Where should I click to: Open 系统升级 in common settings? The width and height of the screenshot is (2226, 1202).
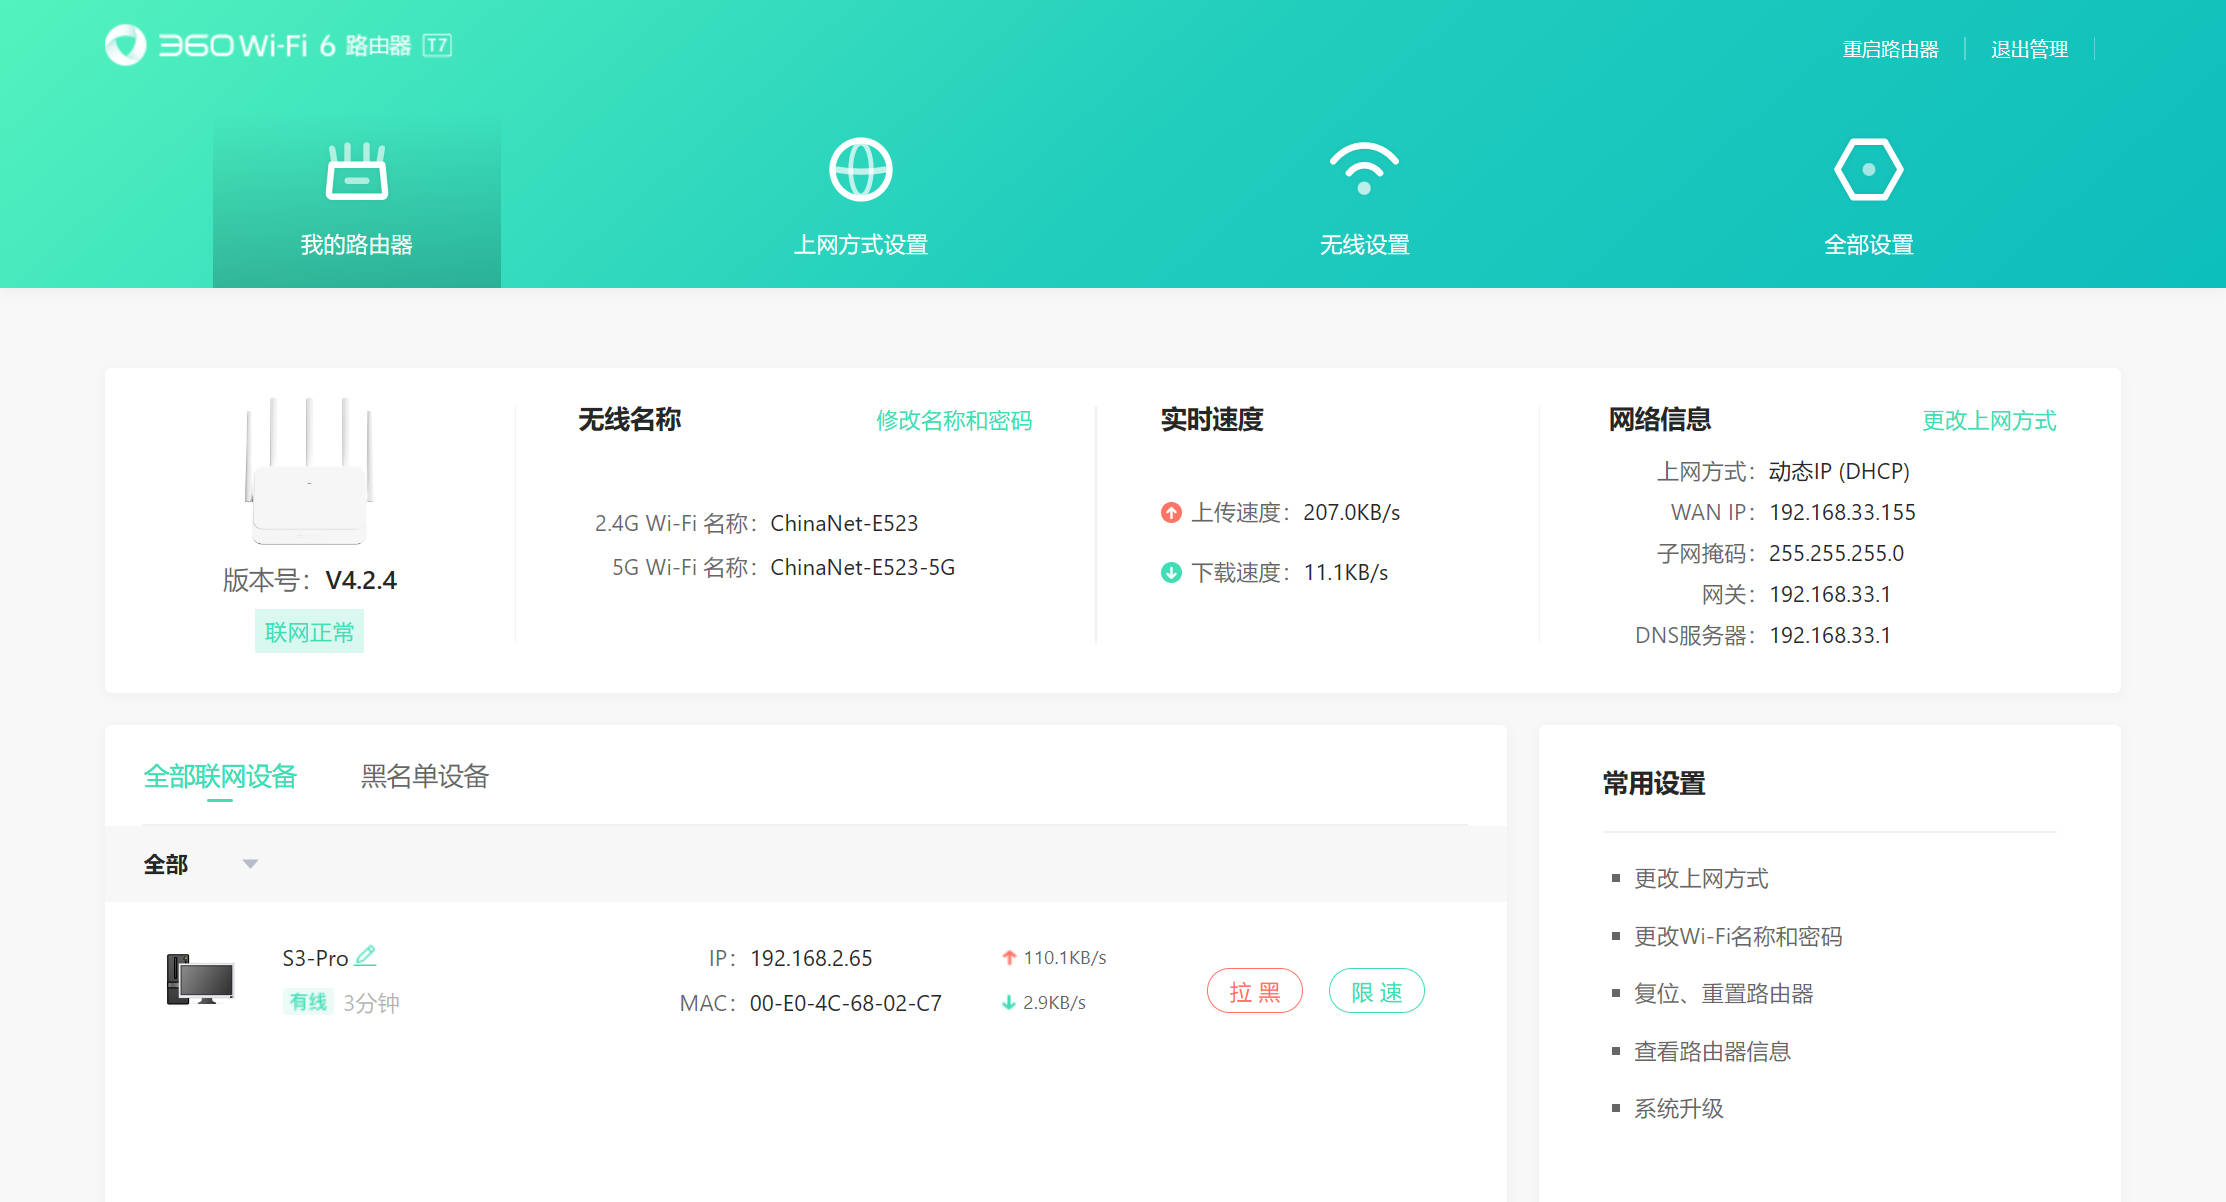point(1678,1108)
